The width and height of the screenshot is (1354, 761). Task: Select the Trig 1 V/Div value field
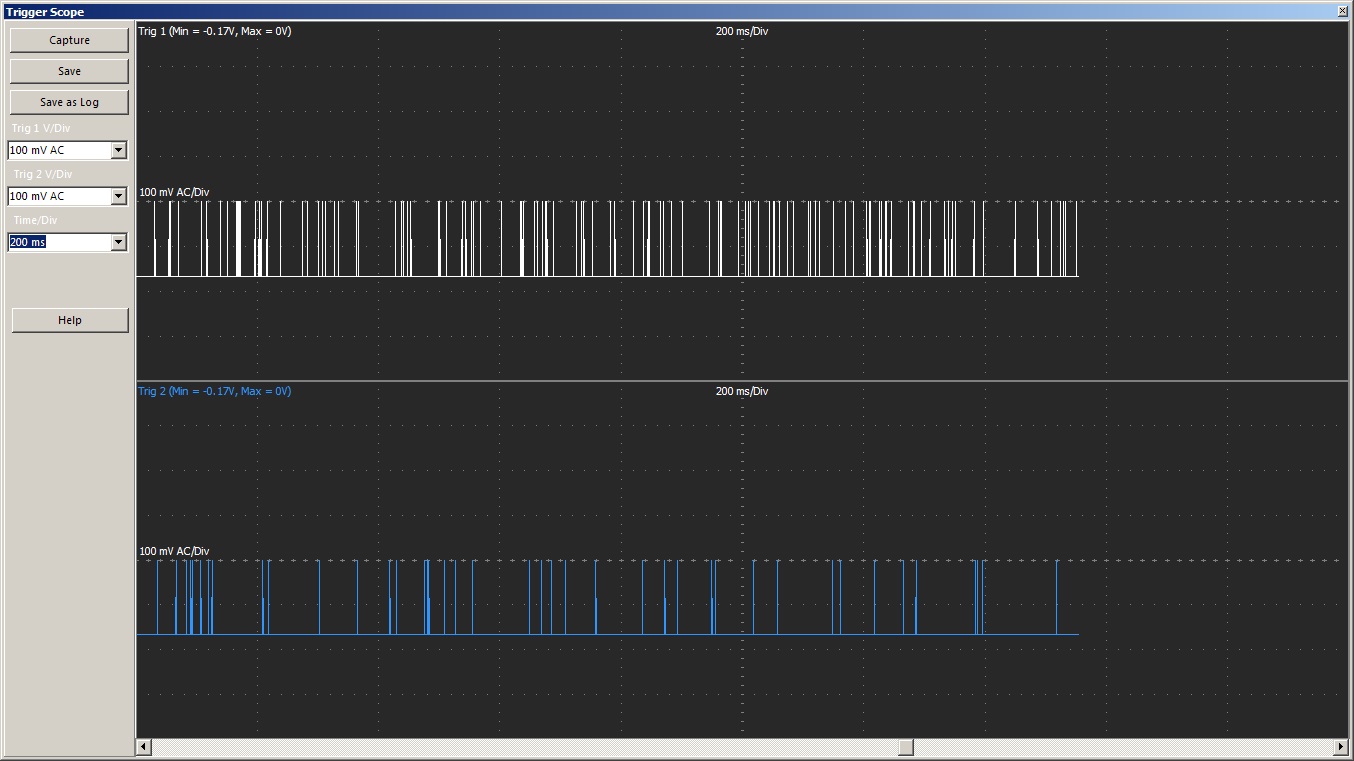[59, 150]
